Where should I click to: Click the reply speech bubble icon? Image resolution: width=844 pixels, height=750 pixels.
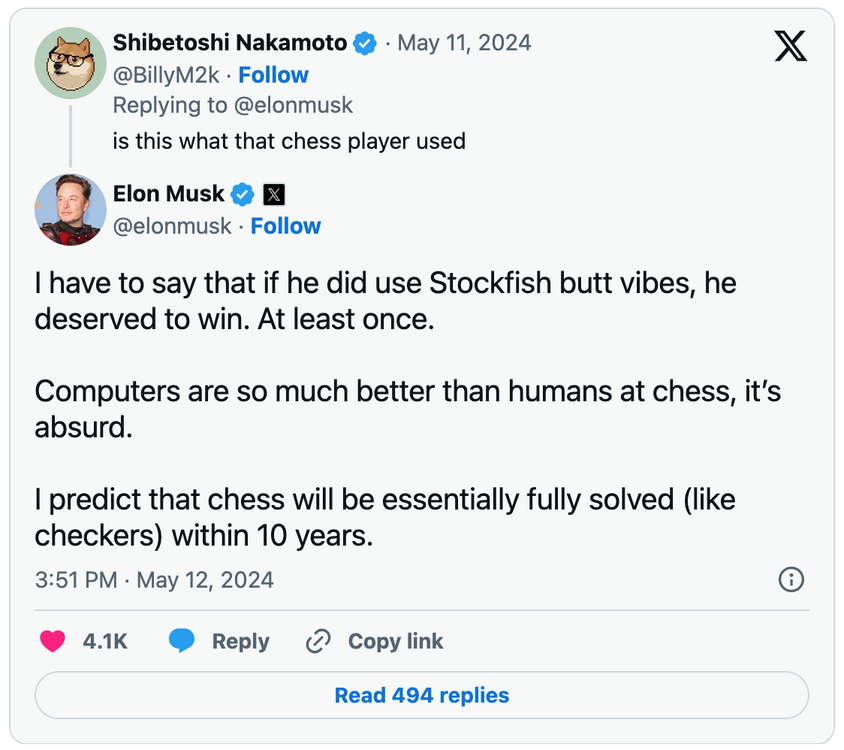(x=182, y=641)
